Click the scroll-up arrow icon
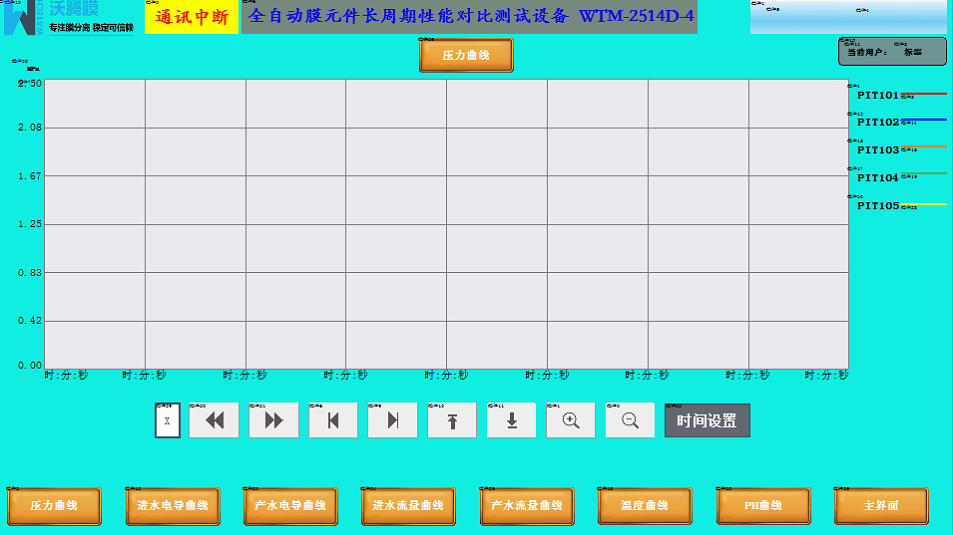The image size is (953, 535). point(452,421)
